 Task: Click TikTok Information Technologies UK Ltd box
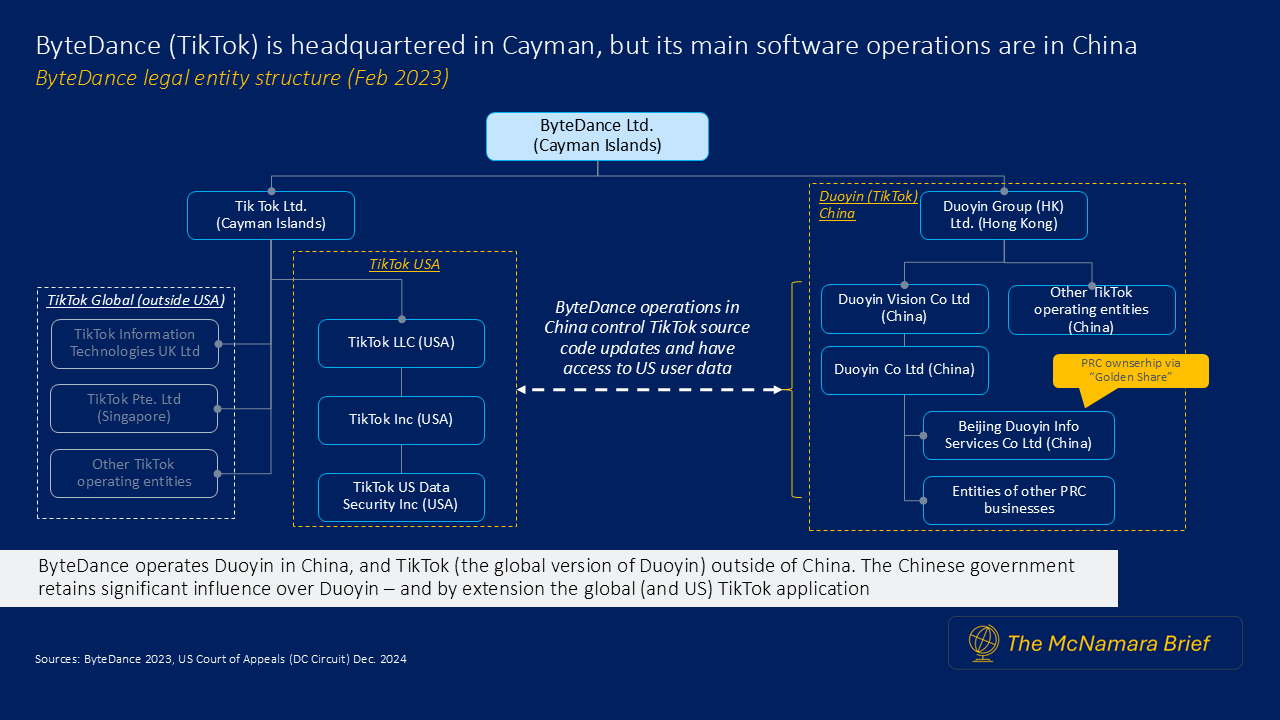click(x=134, y=343)
